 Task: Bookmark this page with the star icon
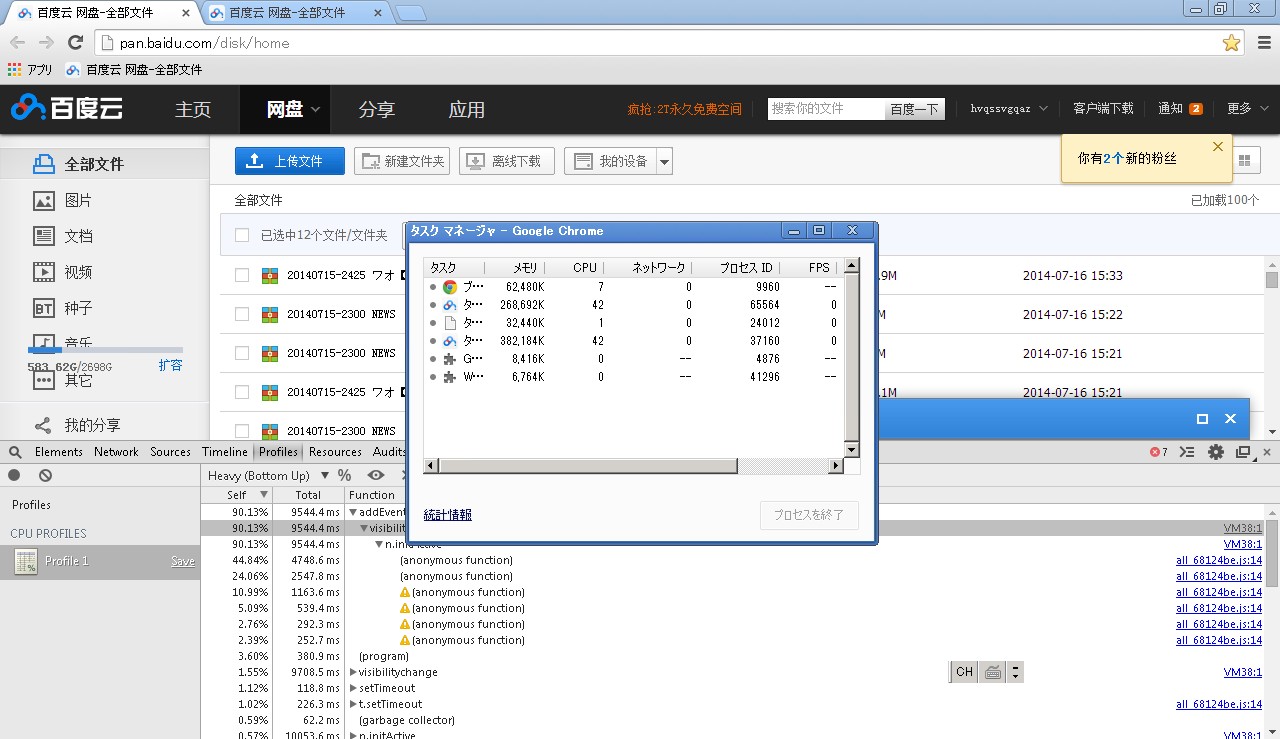coord(1231,43)
